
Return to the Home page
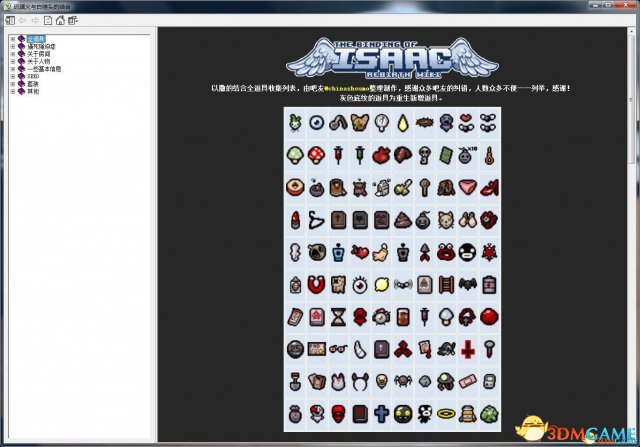tap(60, 20)
